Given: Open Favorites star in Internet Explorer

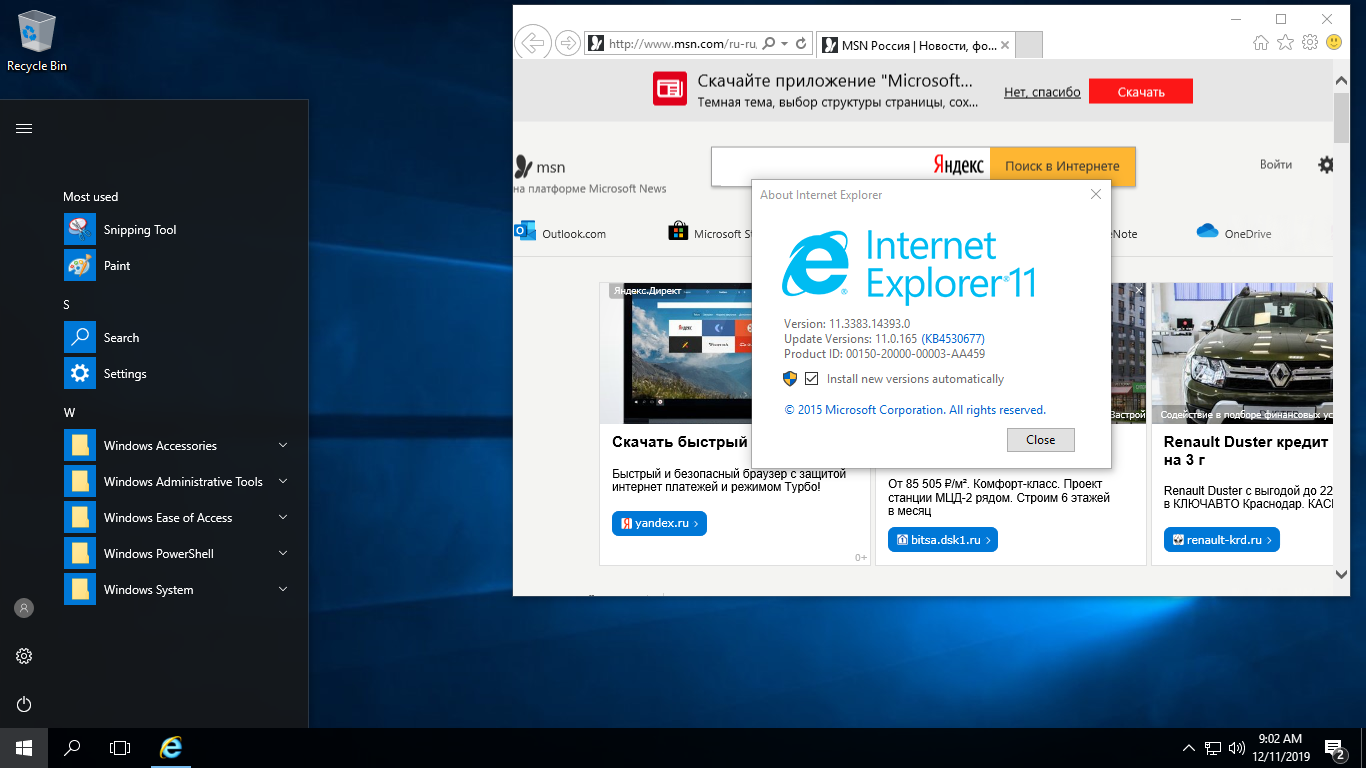Looking at the screenshot, I should click(x=1285, y=43).
